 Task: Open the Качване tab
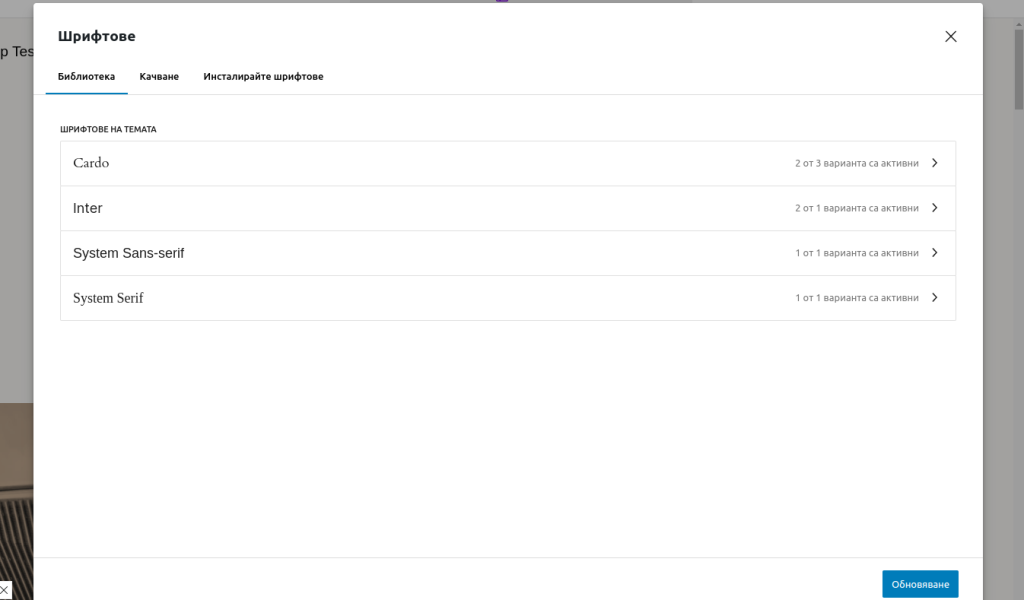click(x=159, y=77)
